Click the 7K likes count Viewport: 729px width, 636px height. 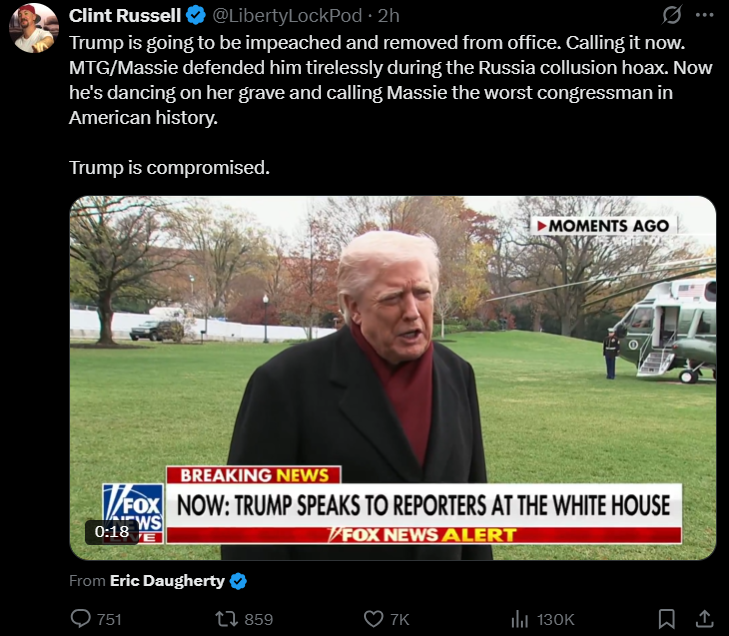tap(399, 619)
